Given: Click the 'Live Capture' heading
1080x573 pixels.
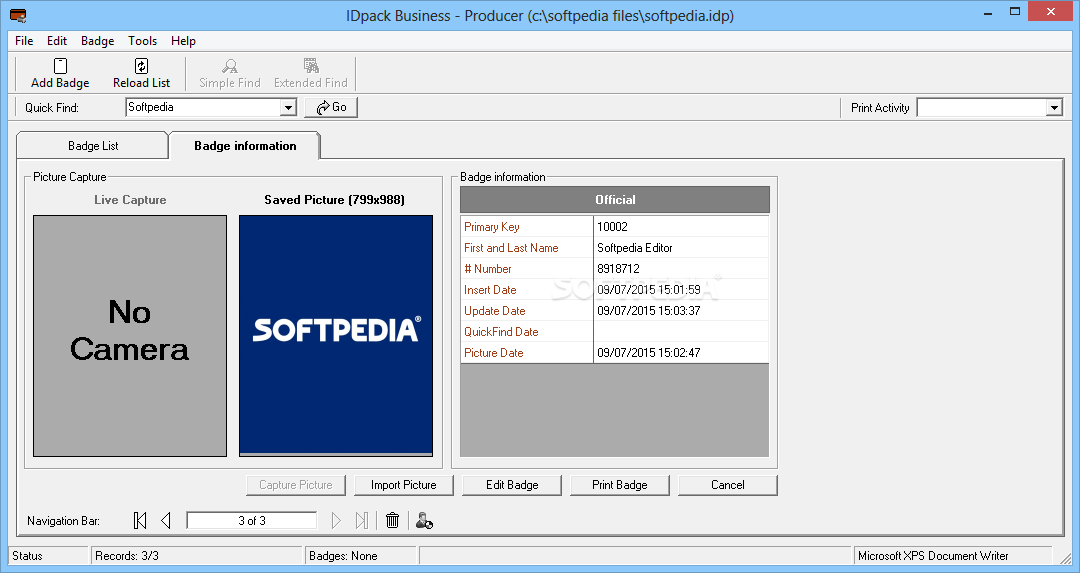Looking at the screenshot, I should point(130,200).
